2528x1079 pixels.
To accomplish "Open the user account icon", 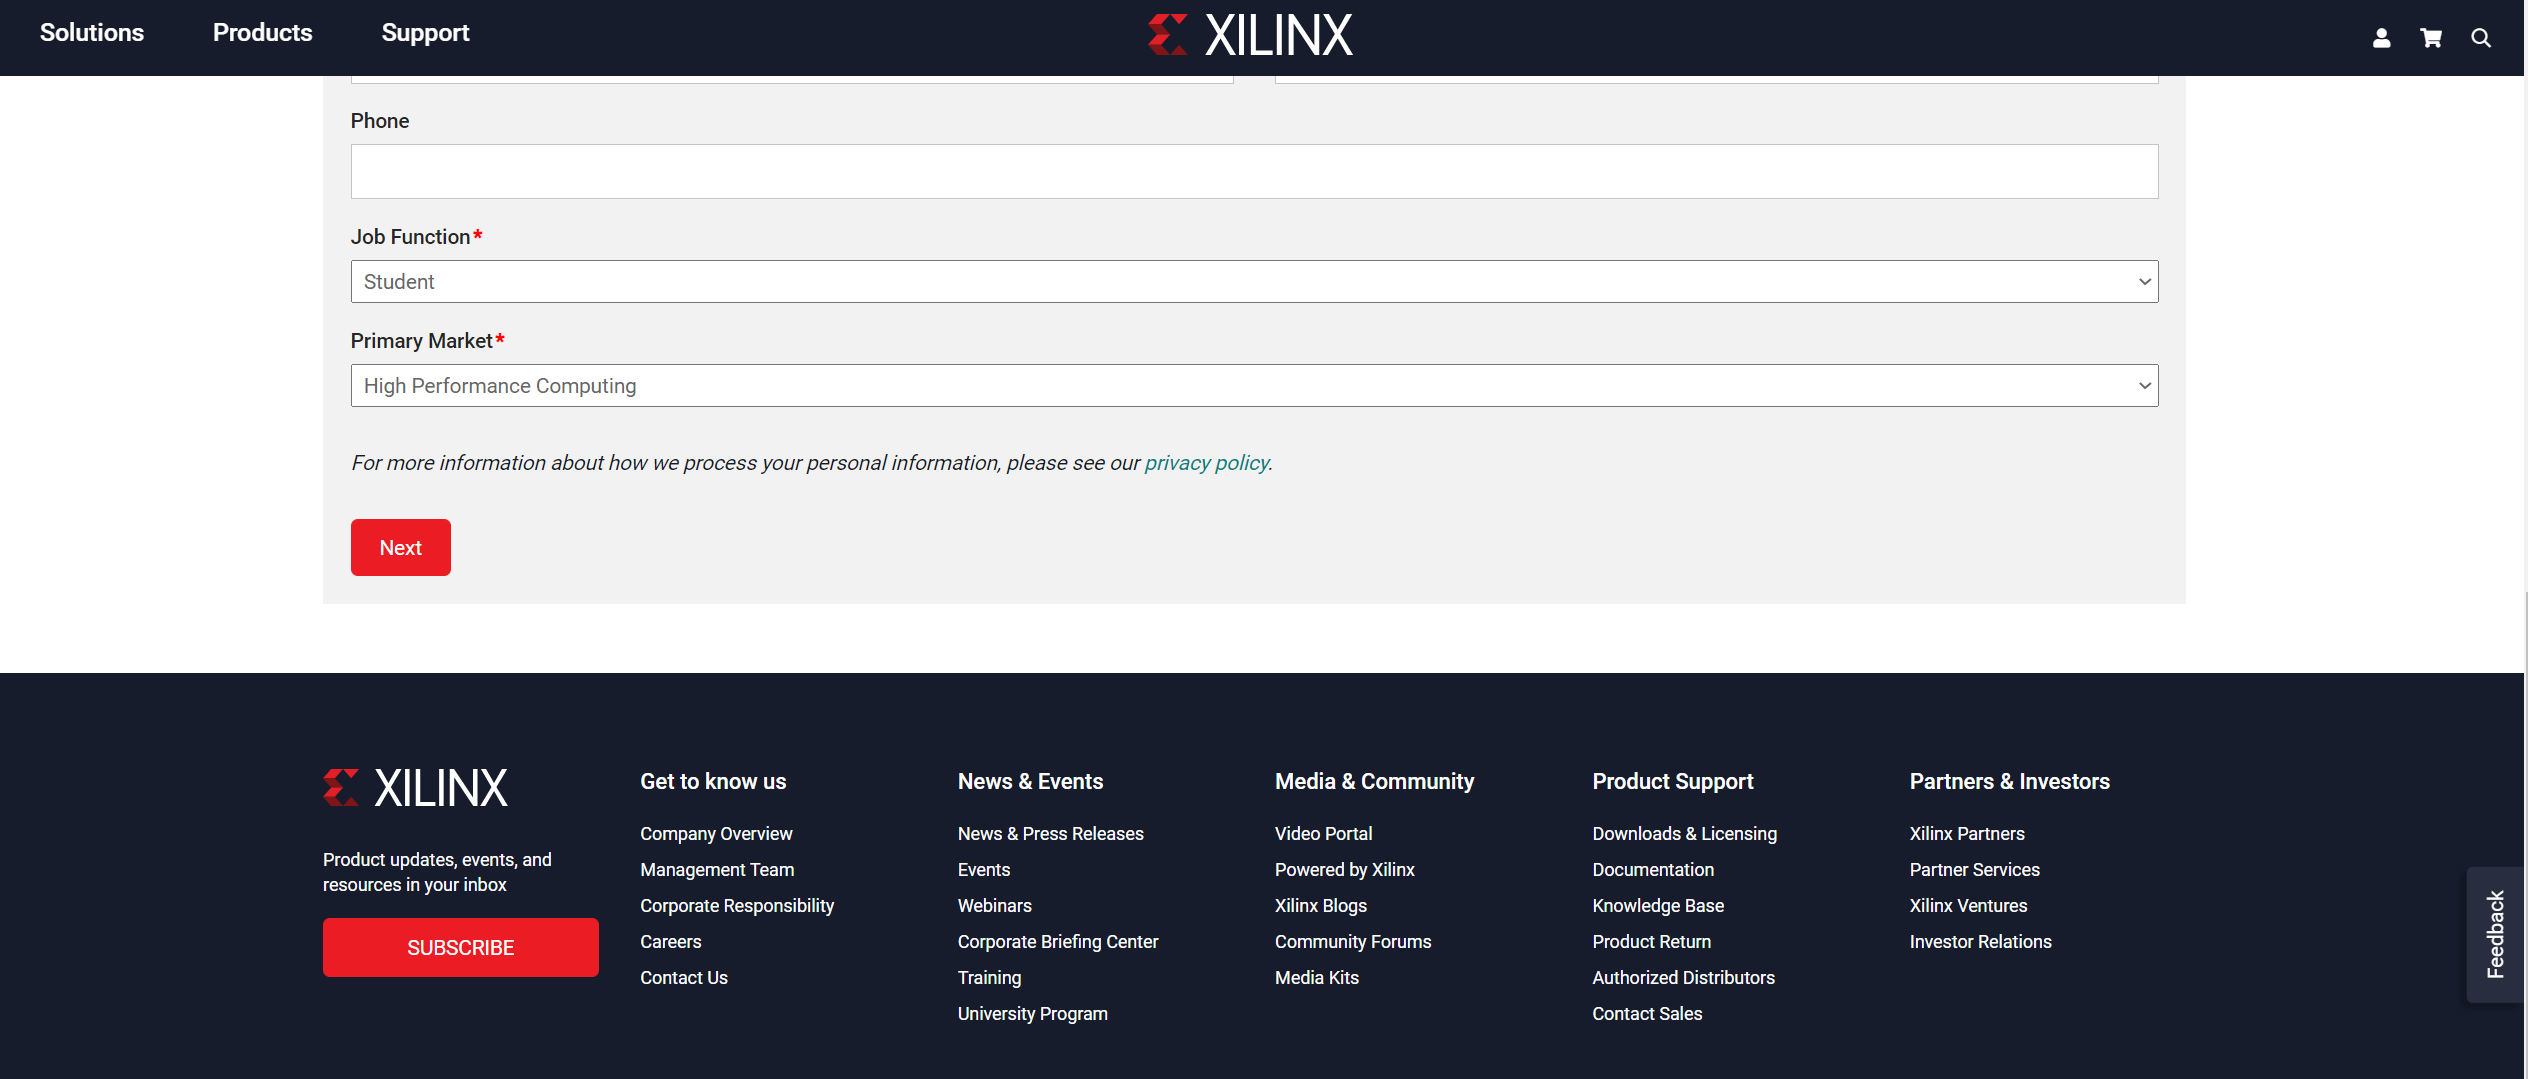I will tap(2381, 37).
